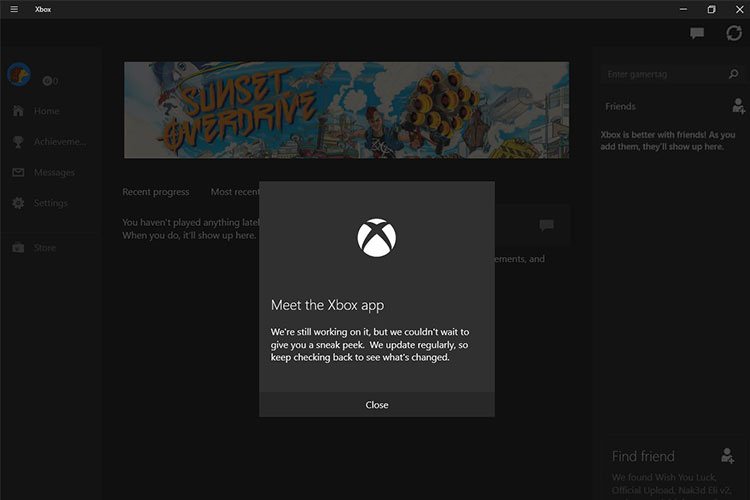This screenshot has width=750, height=500.
Task: Restore down the Xbox window
Action: 711,9
